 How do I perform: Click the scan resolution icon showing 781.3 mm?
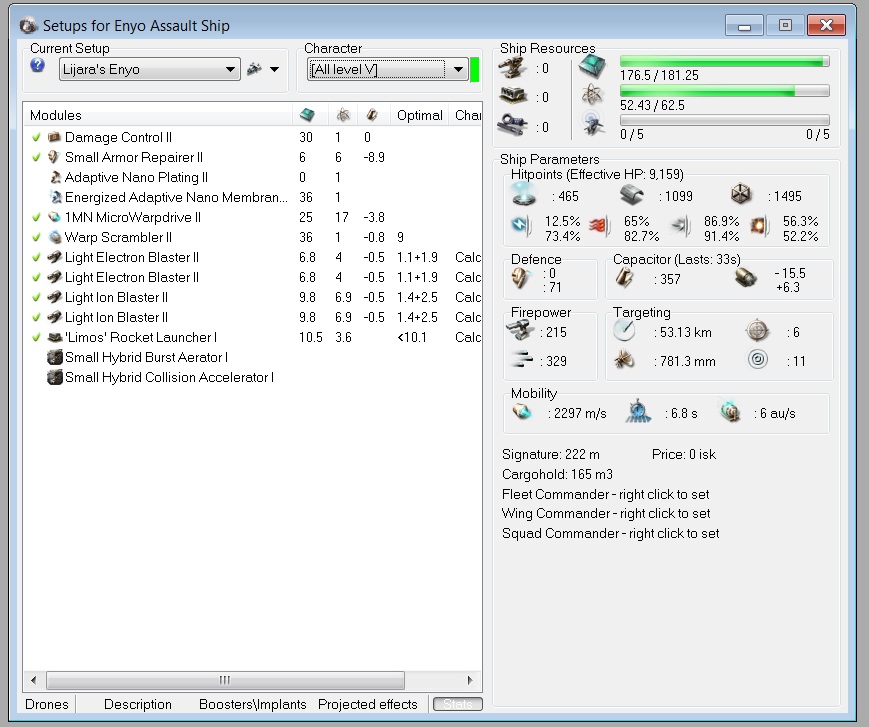pyautogui.click(x=624, y=360)
